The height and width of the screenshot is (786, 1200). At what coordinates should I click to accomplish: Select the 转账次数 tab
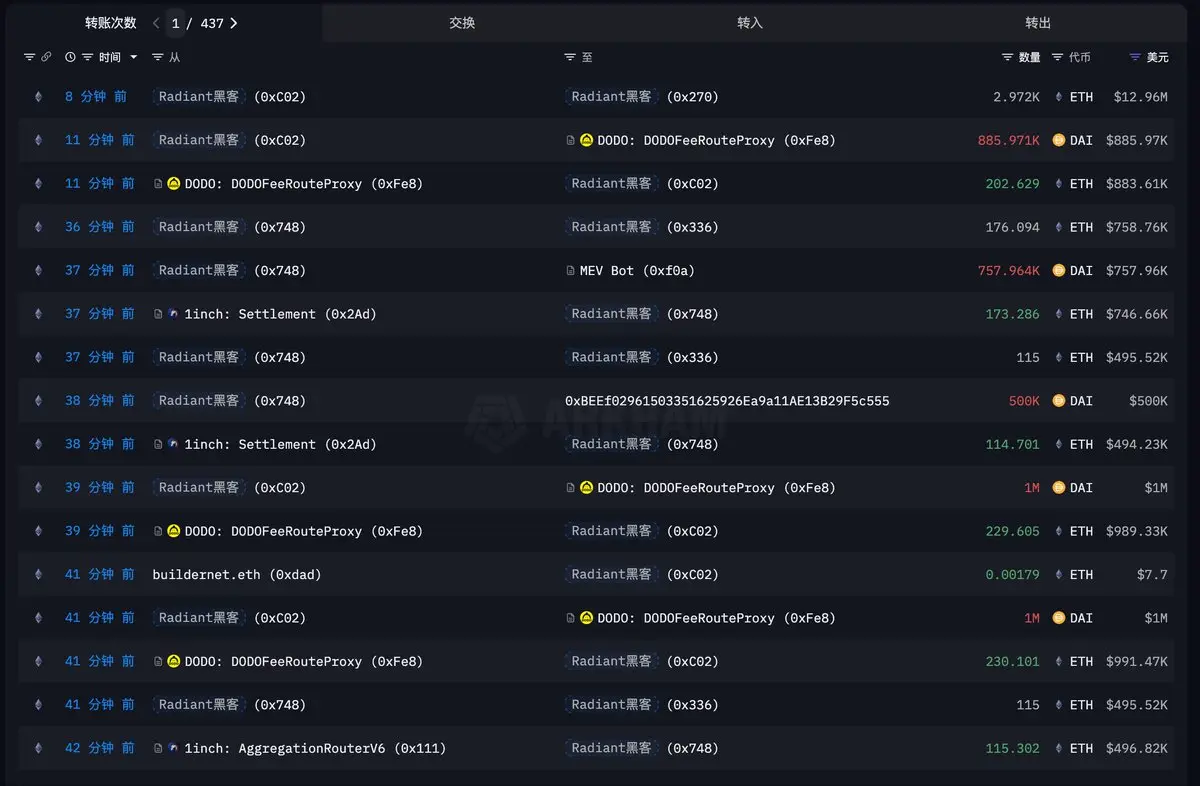(x=111, y=23)
